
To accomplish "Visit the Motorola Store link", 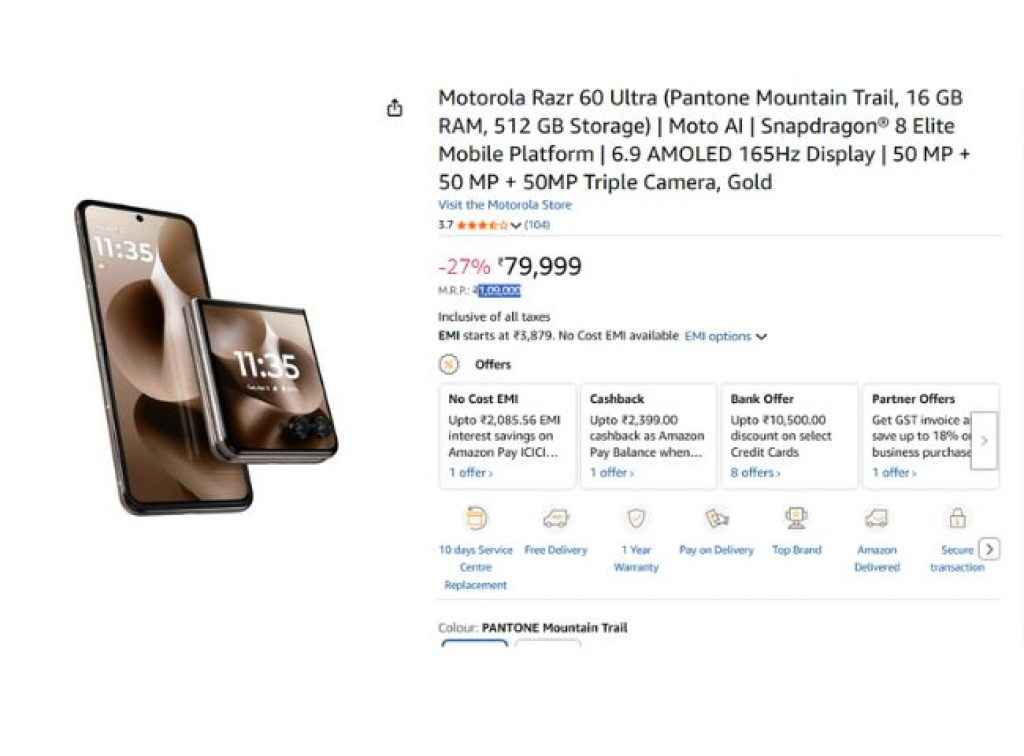I will coord(505,205).
